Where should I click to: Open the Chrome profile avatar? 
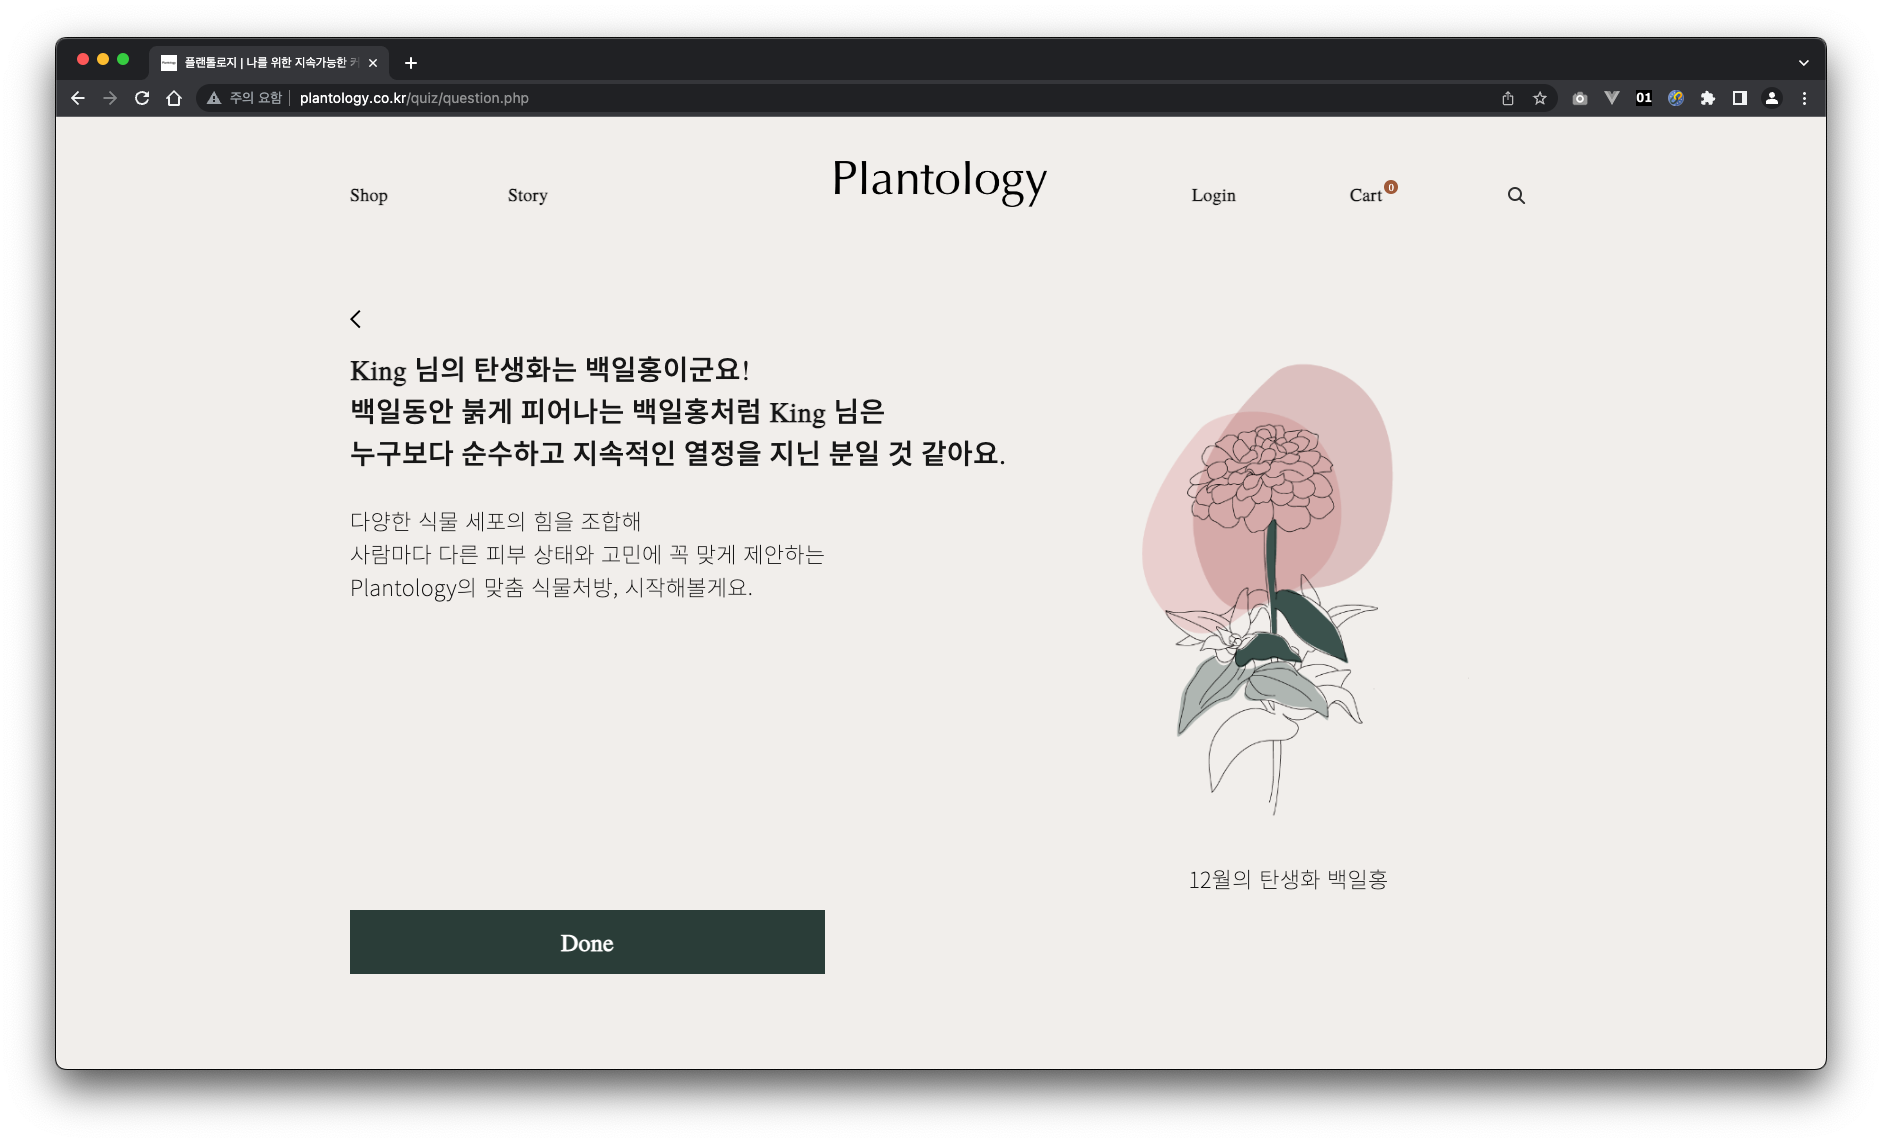point(1772,98)
